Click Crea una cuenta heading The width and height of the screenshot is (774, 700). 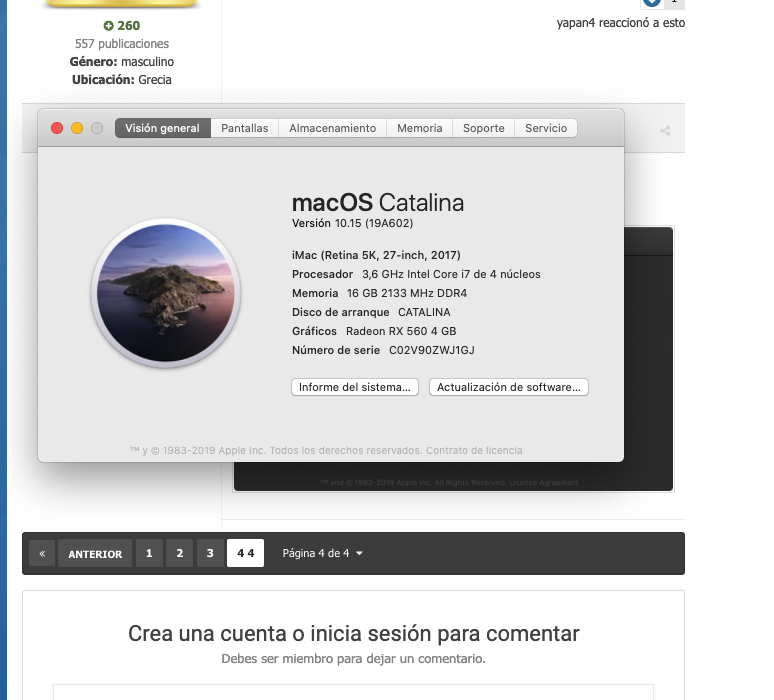coord(353,633)
